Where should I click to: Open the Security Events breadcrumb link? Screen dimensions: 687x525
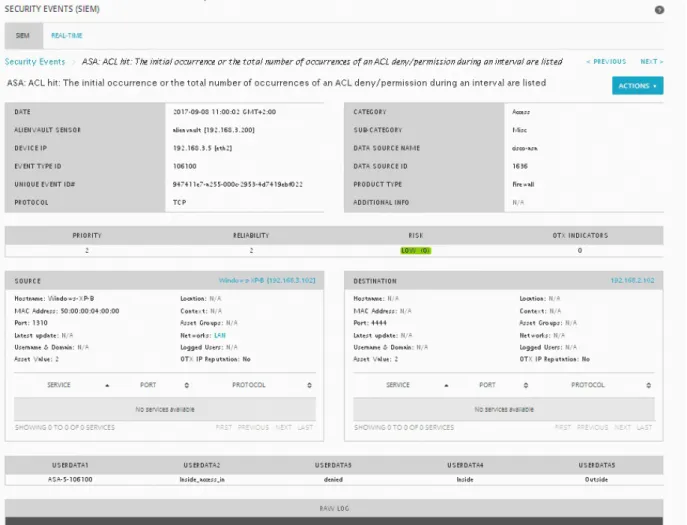(x=35, y=62)
